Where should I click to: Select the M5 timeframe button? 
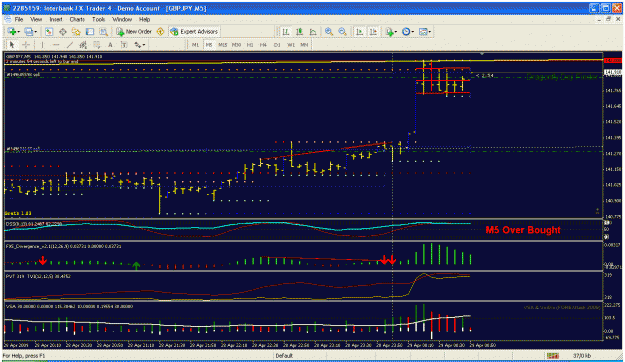[x=209, y=45]
